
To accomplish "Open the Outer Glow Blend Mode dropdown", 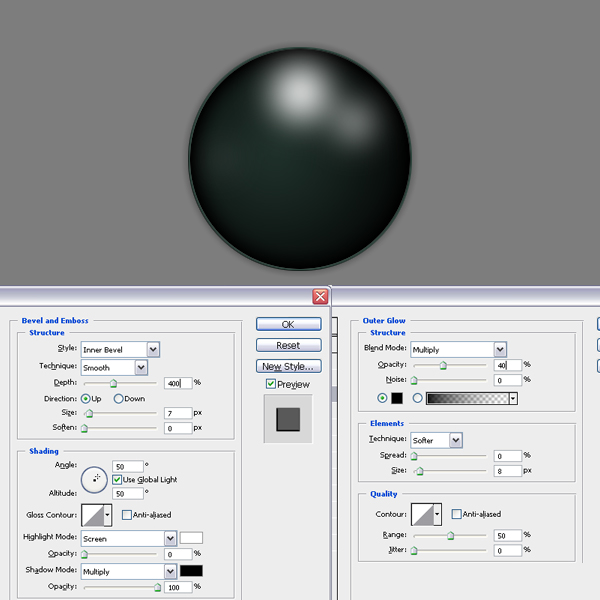I will tap(458, 349).
